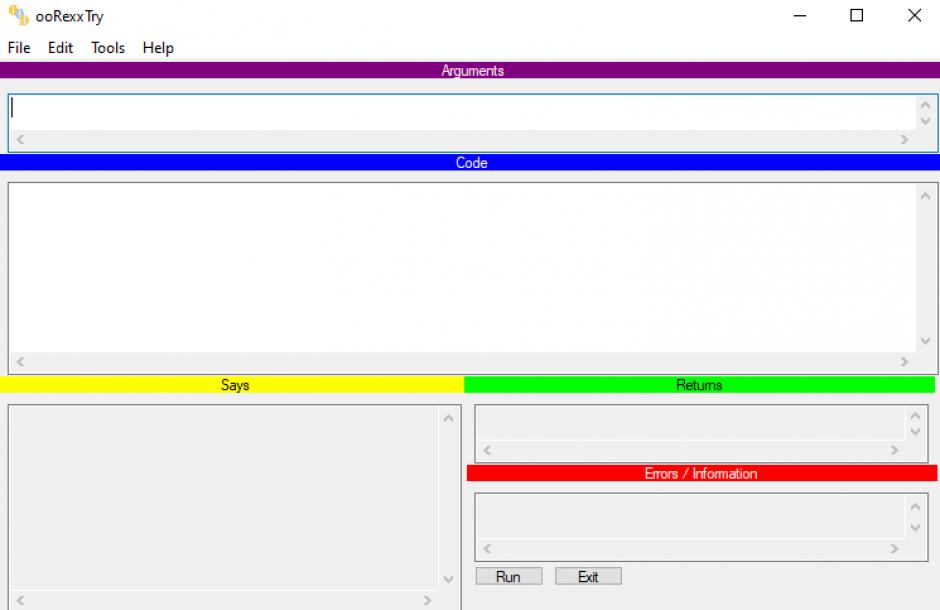The height and width of the screenshot is (610, 940).
Task: Click the Run button
Action: tap(508, 576)
